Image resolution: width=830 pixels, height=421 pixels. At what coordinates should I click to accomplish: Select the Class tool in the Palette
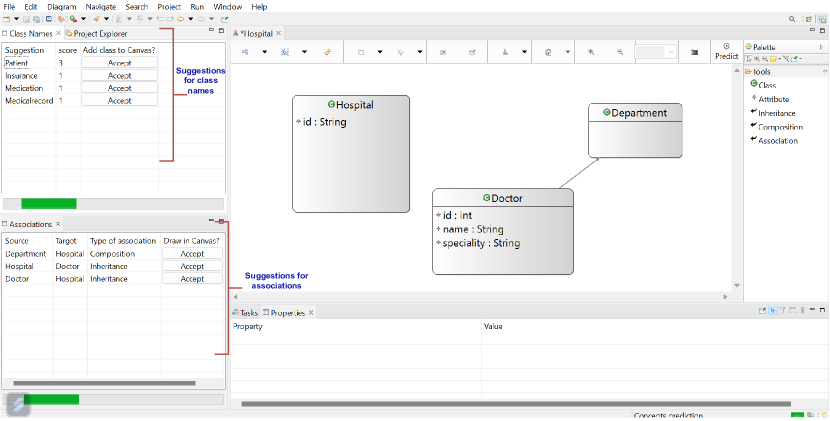click(x=763, y=85)
